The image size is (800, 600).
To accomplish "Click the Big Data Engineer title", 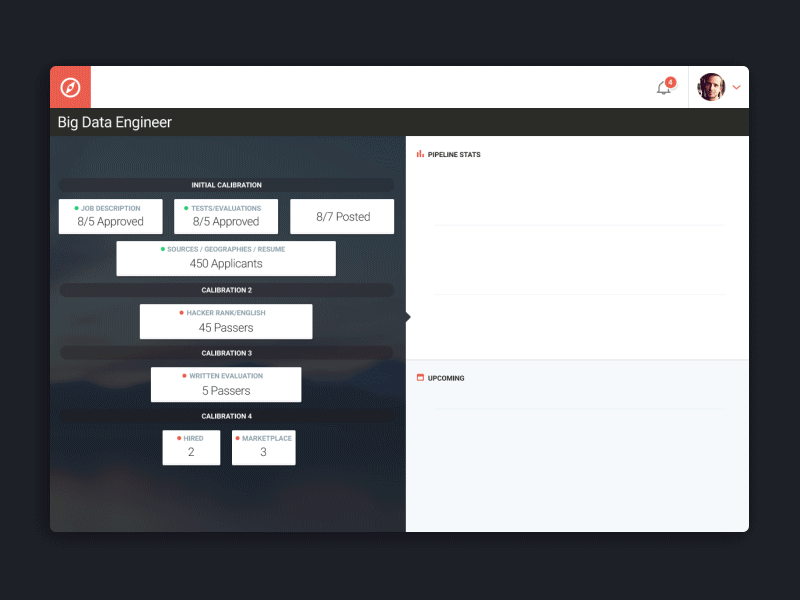I will point(115,122).
